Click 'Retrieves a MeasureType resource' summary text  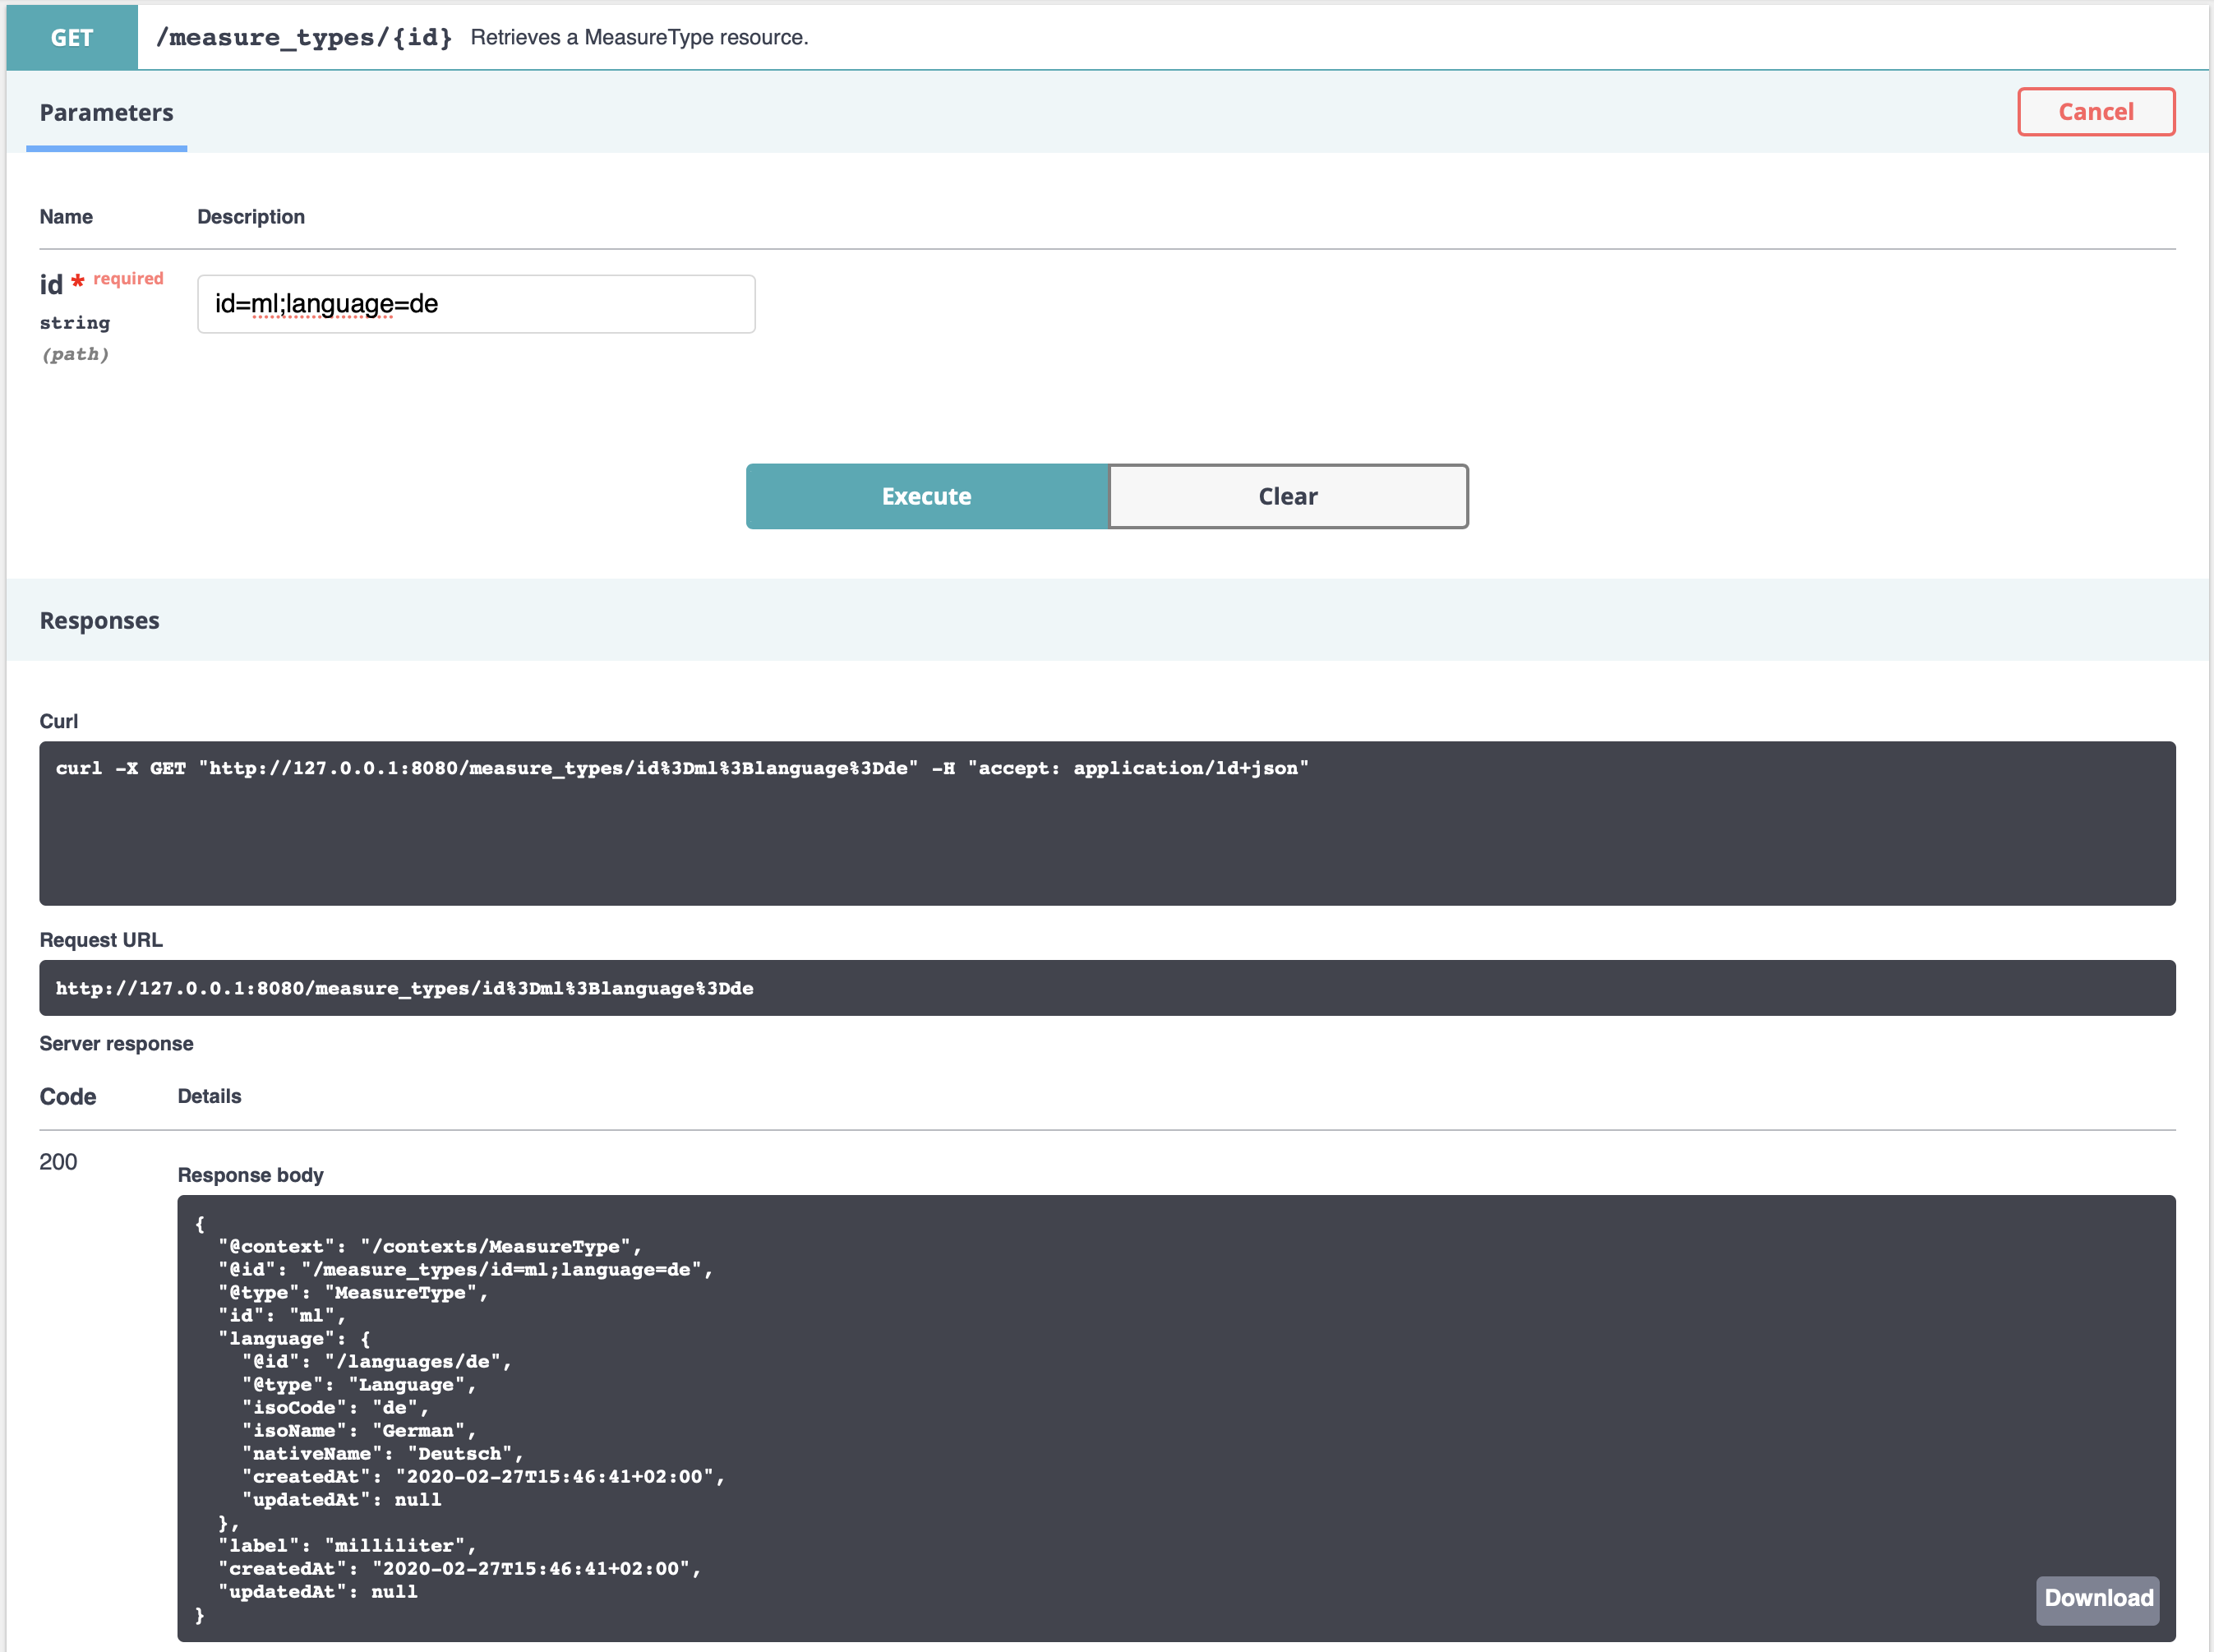click(639, 38)
